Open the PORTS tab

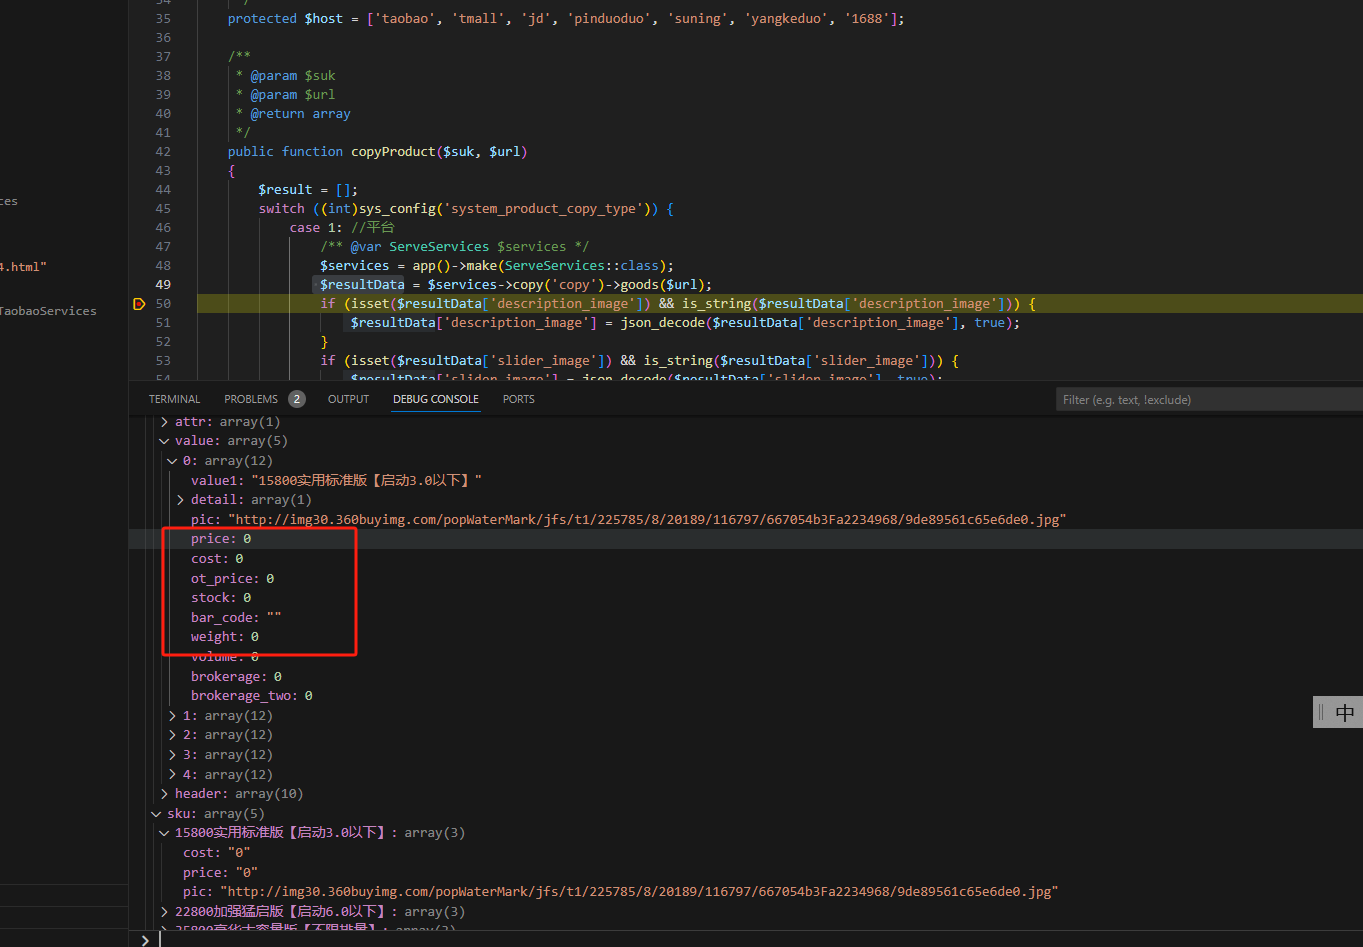tap(519, 399)
